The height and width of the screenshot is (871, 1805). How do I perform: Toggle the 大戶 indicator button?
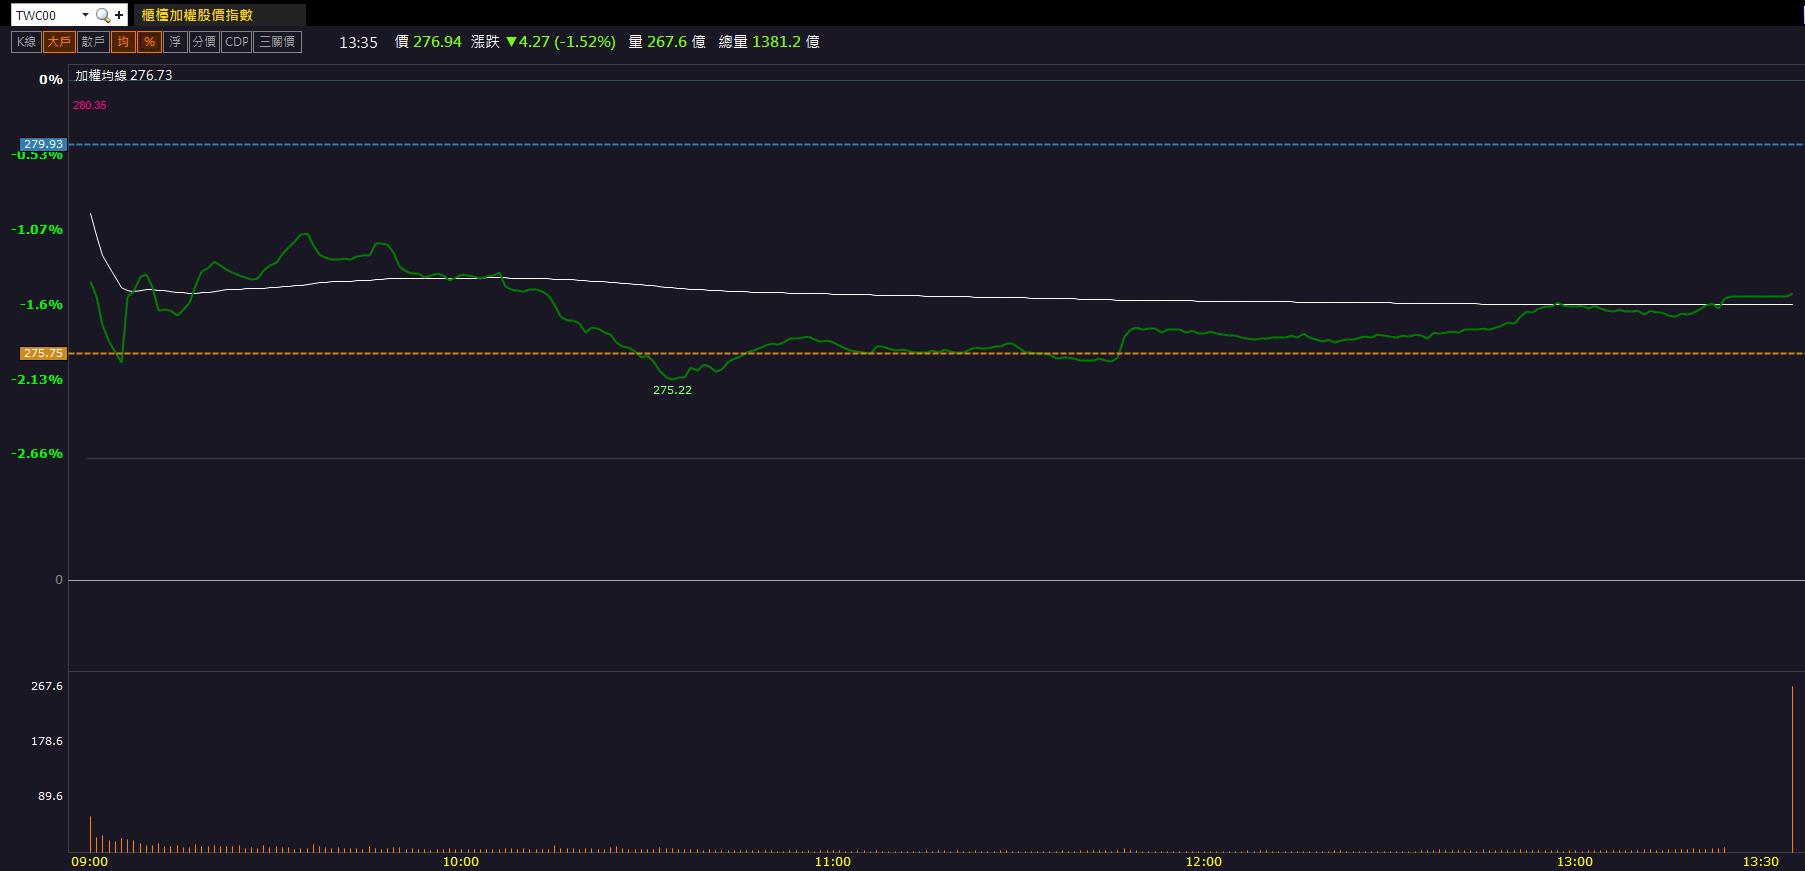[59, 42]
